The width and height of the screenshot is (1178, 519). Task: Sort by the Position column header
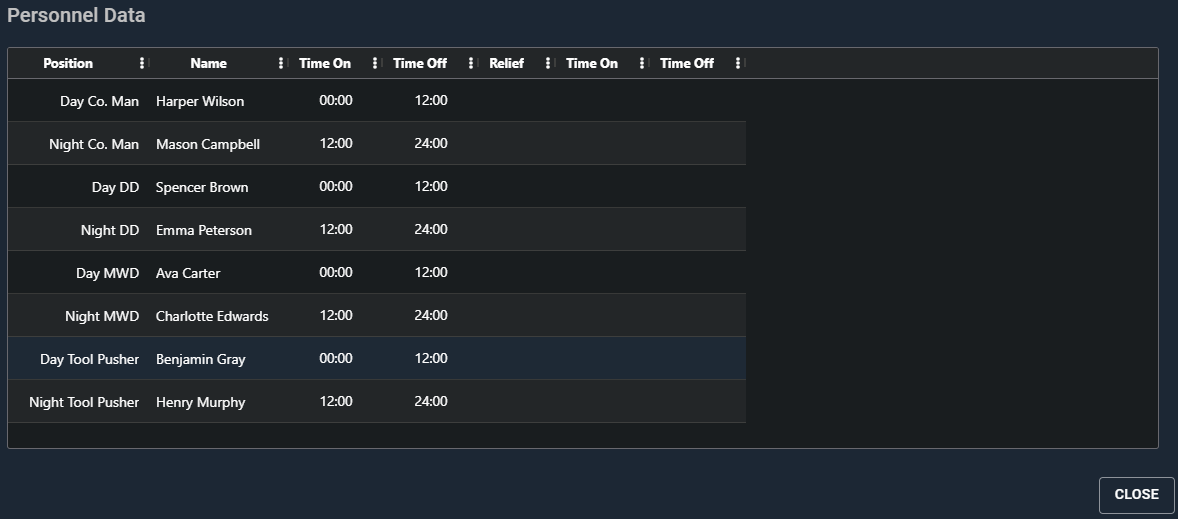pyautogui.click(x=68, y=63)
